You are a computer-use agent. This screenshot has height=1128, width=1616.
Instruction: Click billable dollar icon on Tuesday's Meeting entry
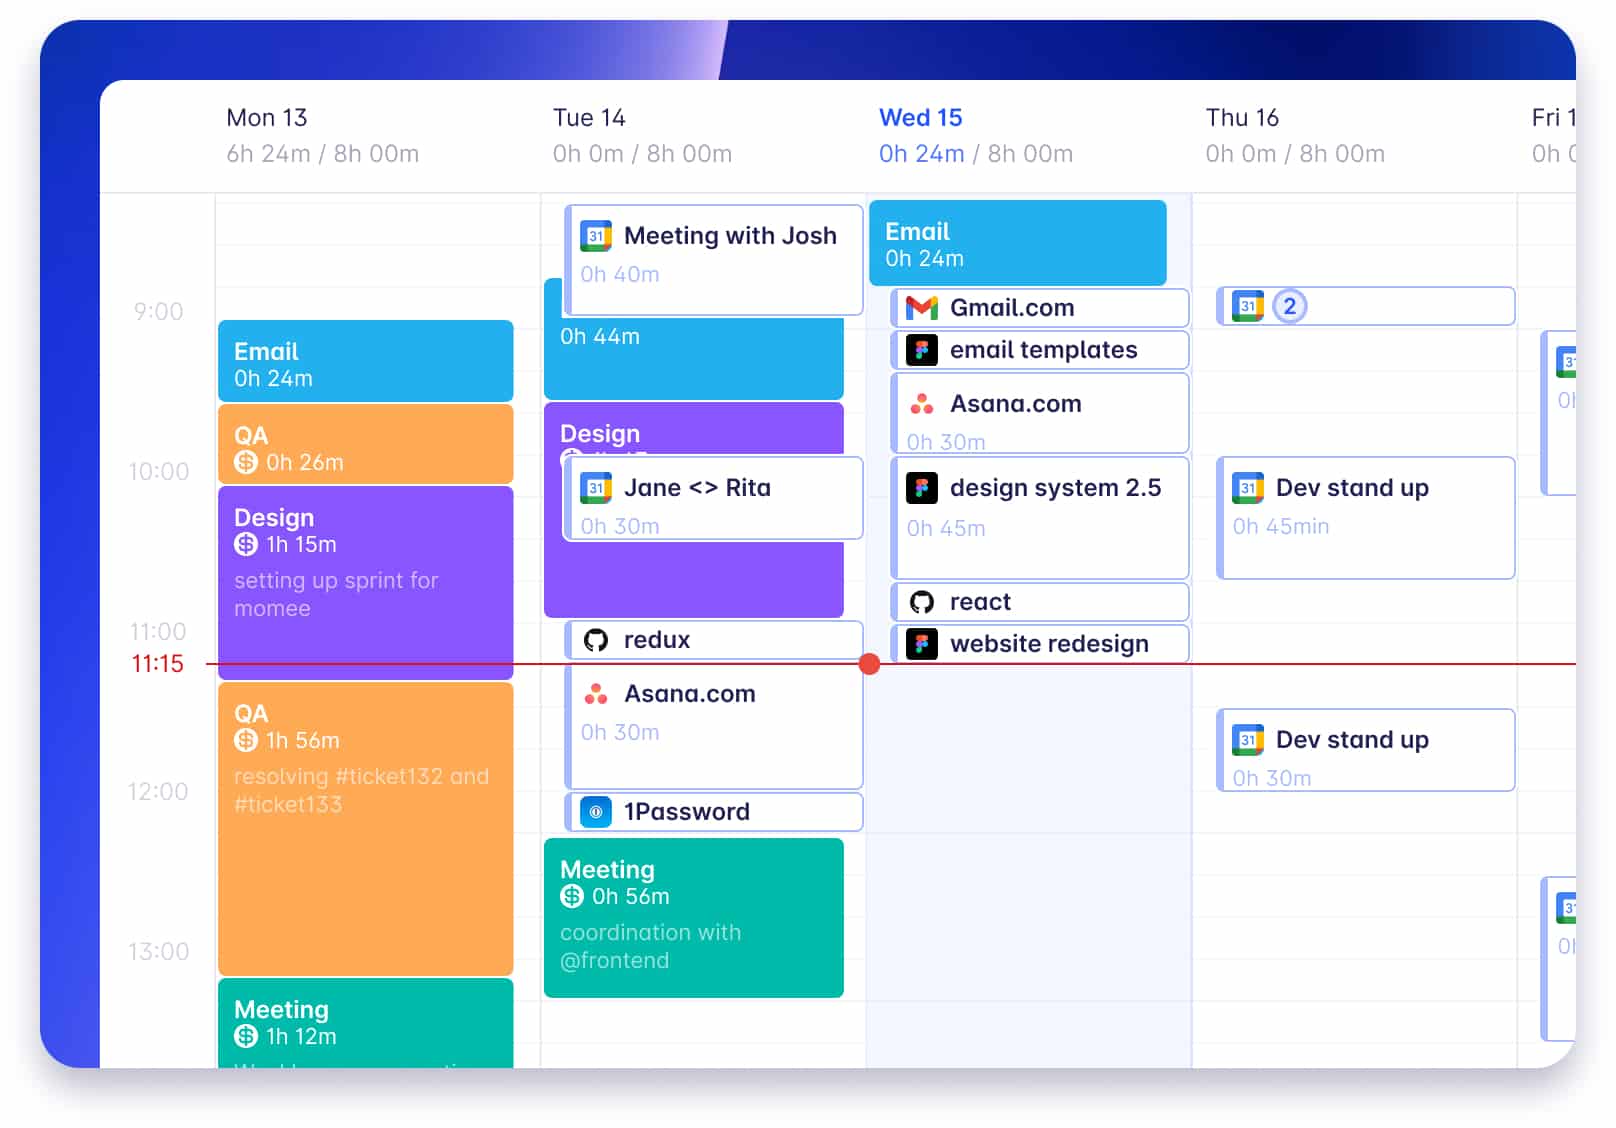click(x=572, y=897)
